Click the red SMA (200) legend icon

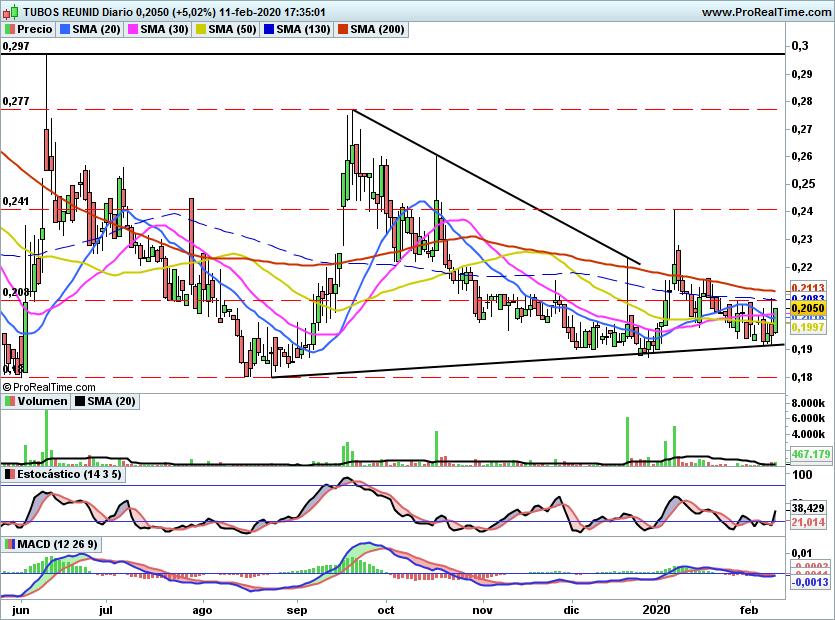coord(342,29)
